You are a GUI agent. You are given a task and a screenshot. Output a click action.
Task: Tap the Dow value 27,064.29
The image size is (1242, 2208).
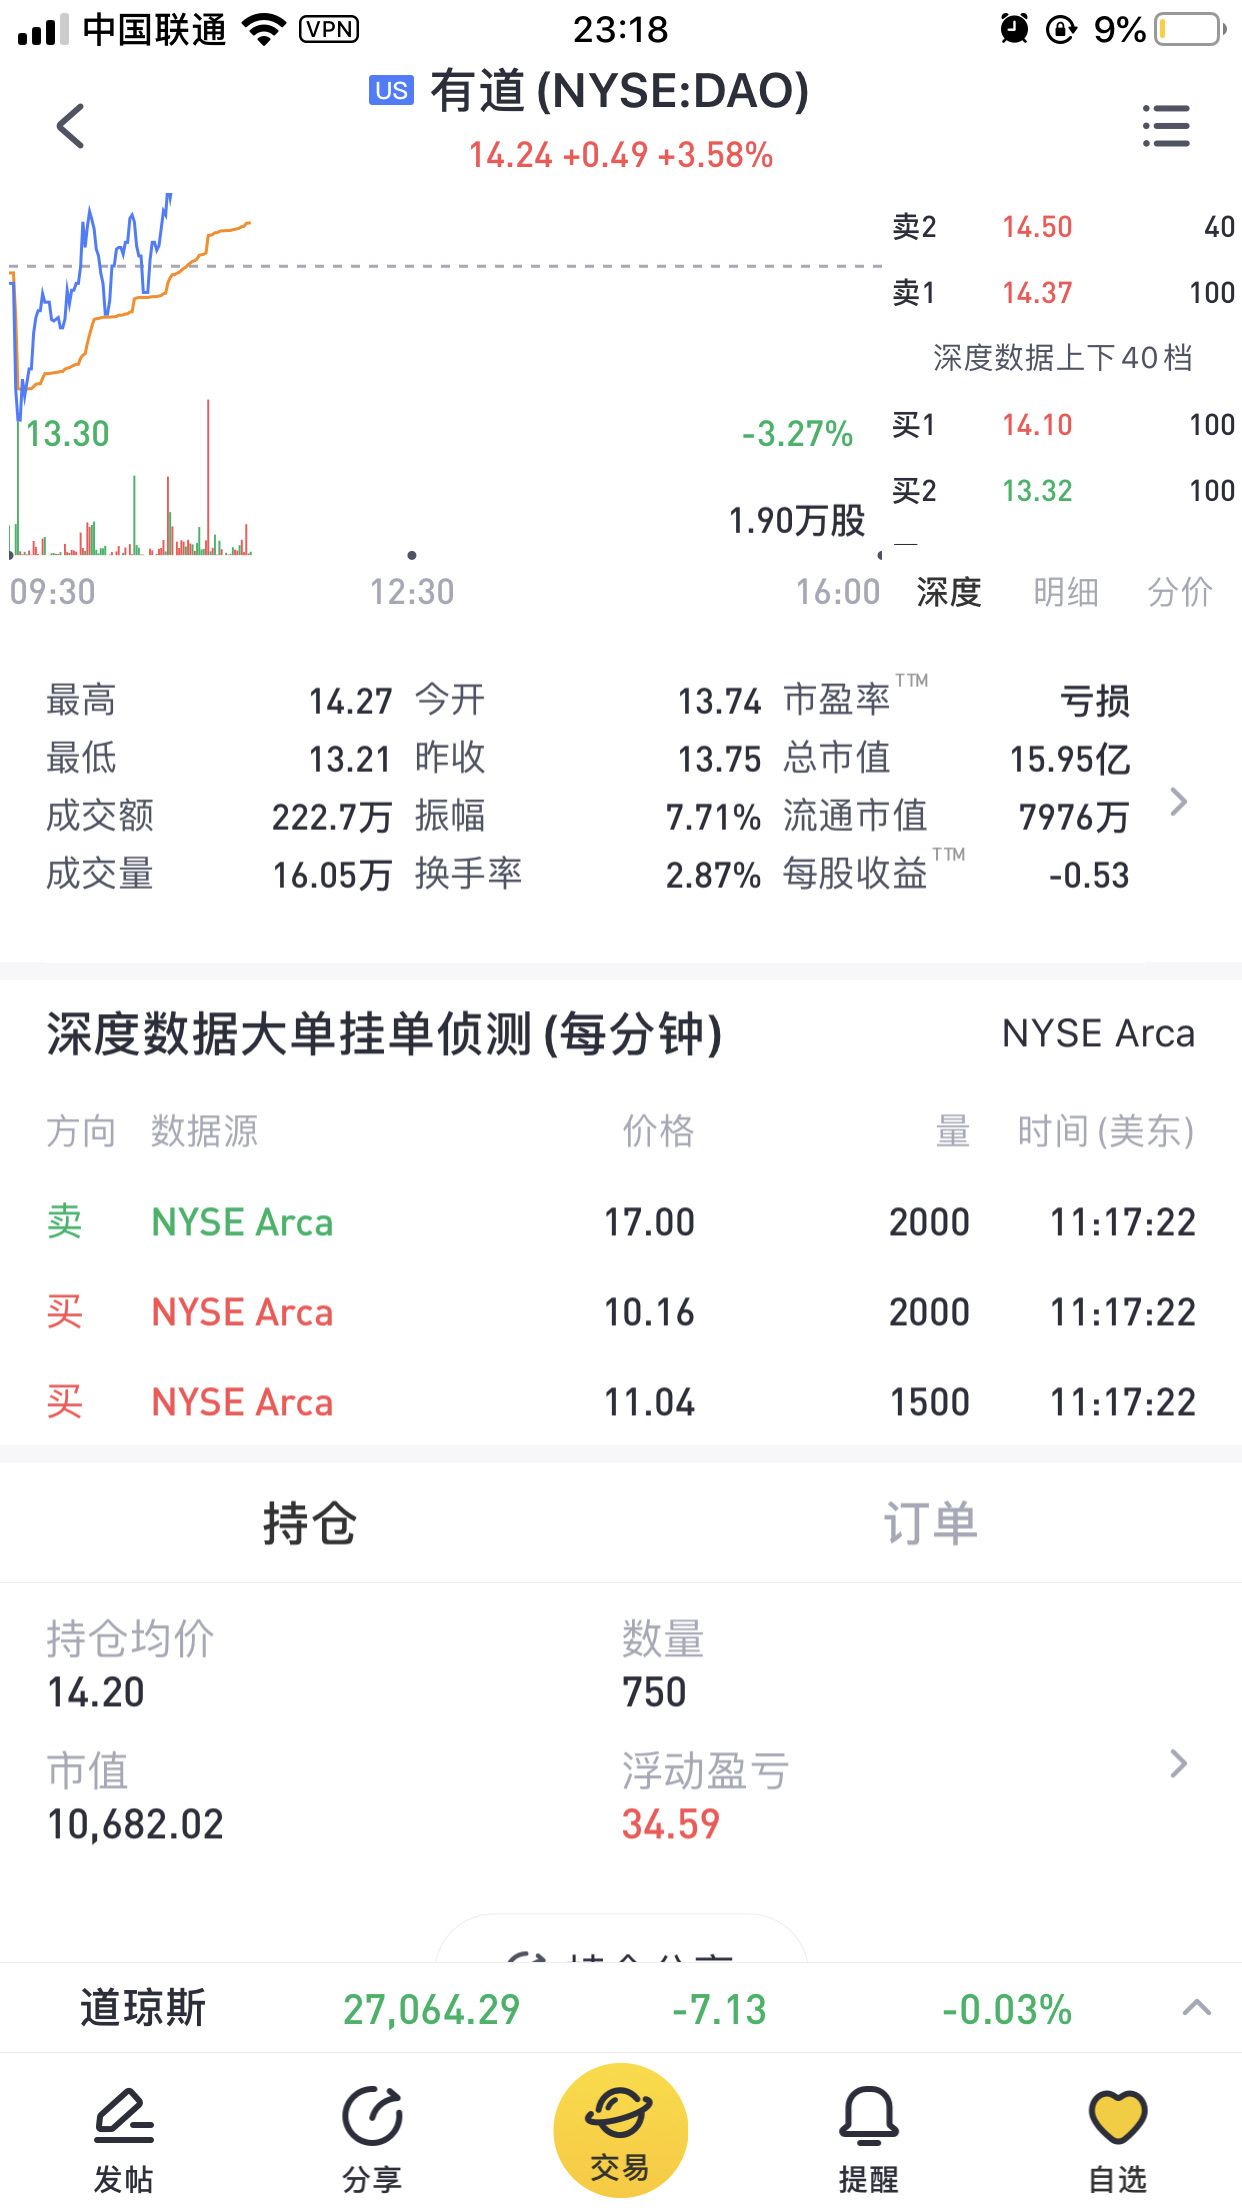pos(432,2009)
